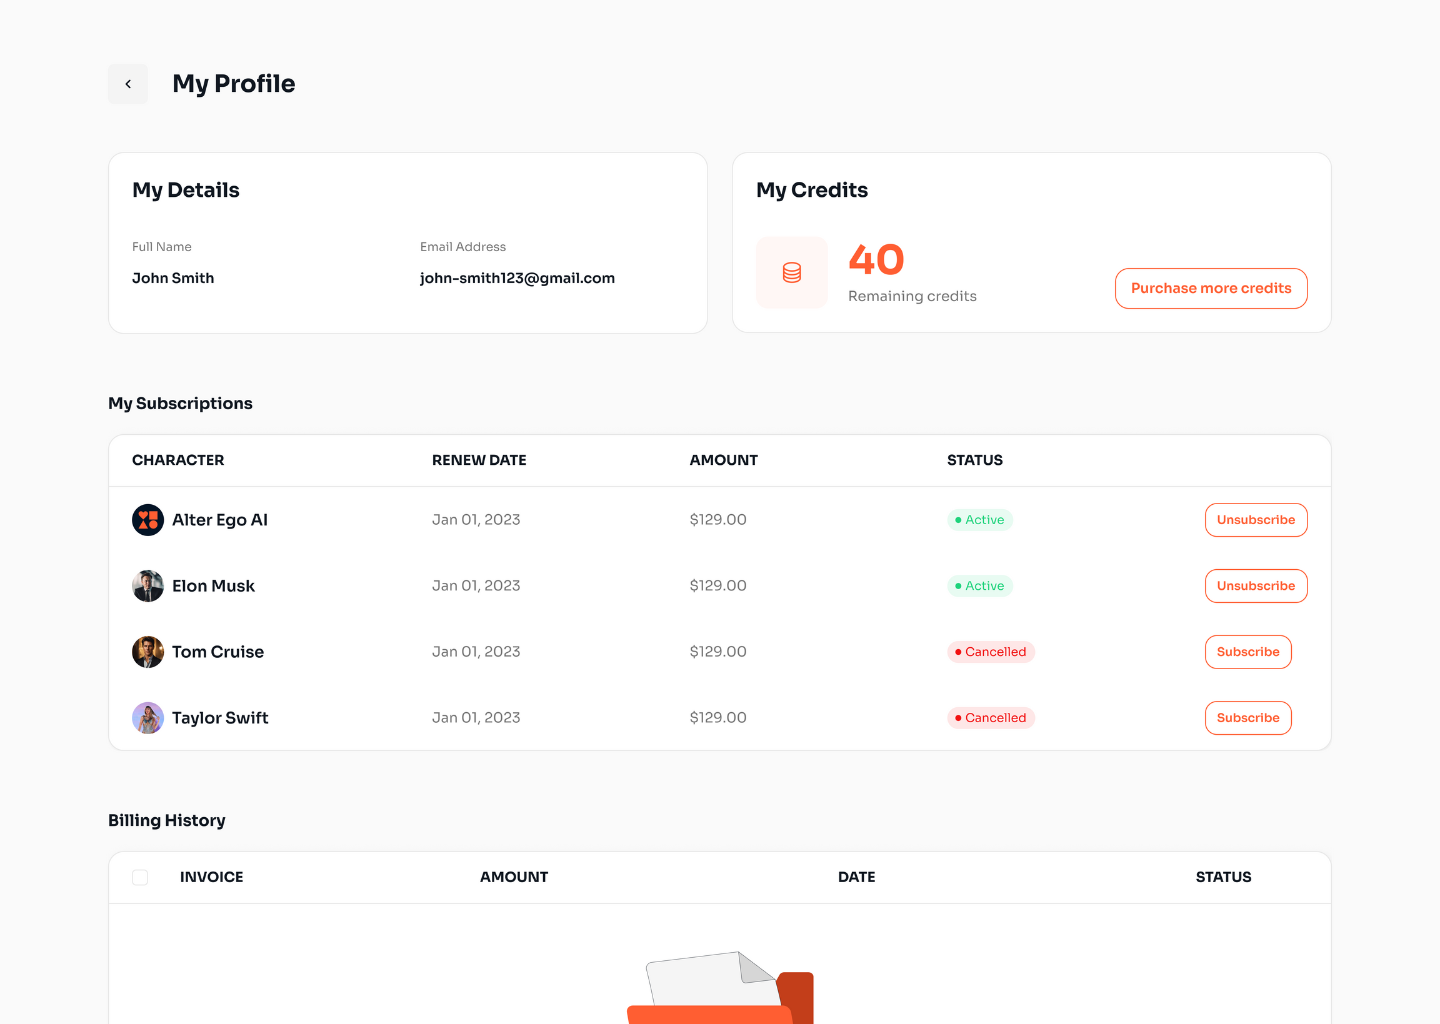Click Tom Cruise's profile avatar
The image size is (1440, 1024).
[x=148, y=652]
